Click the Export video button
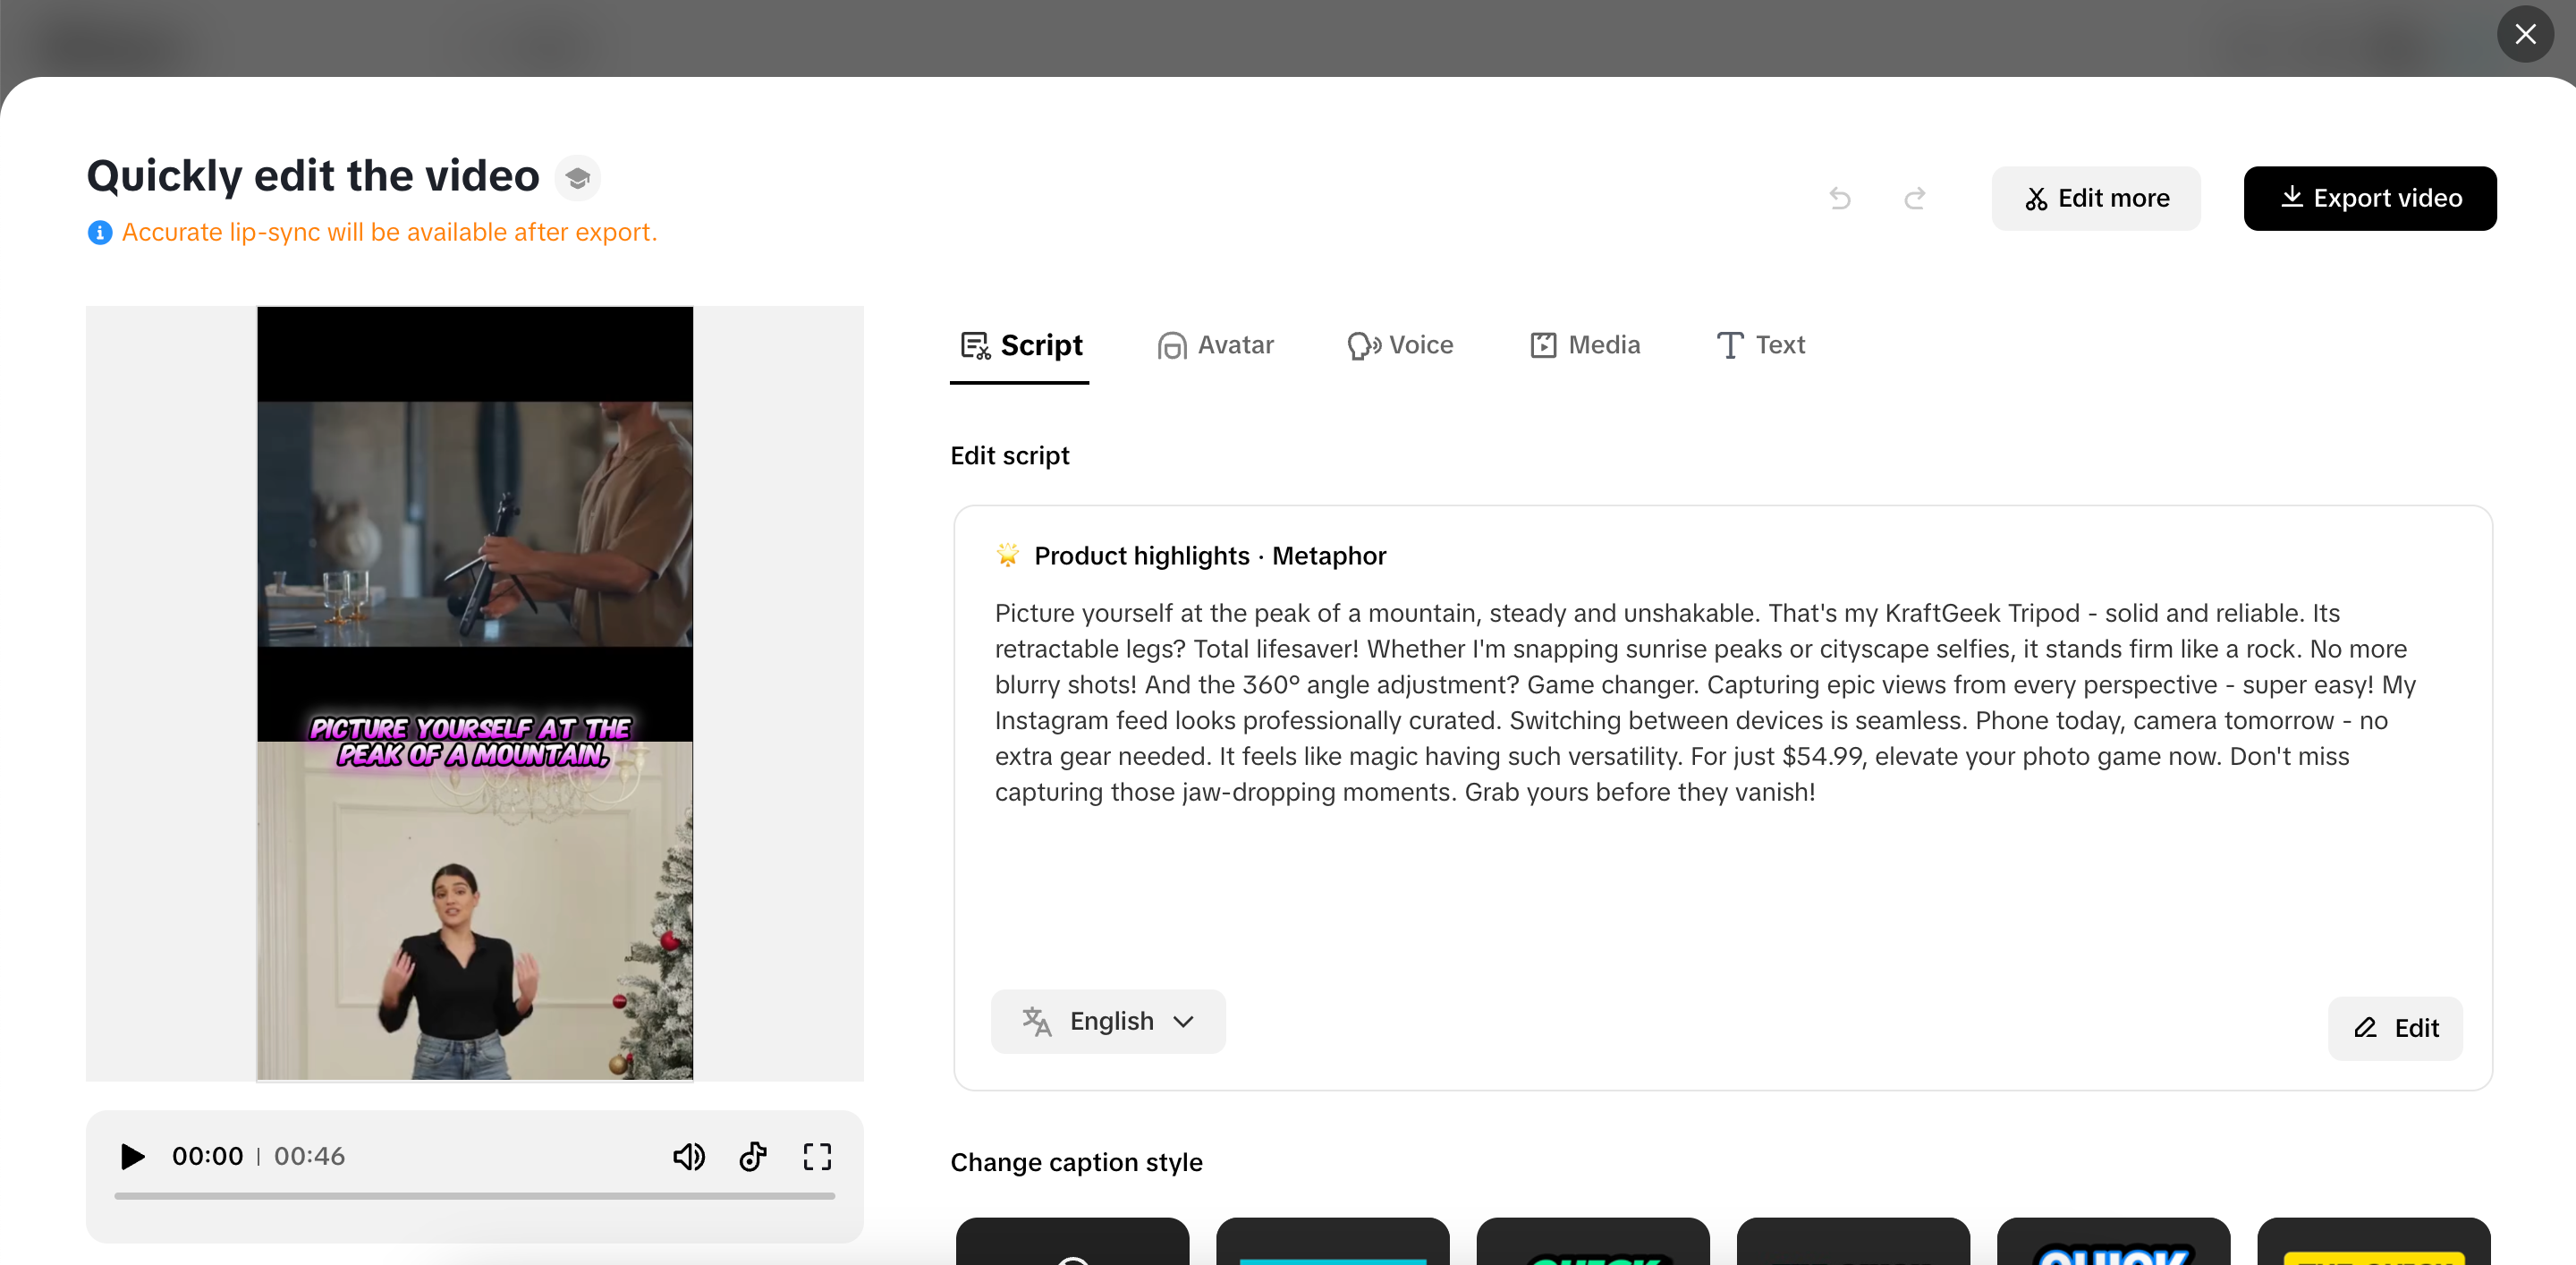Screen dimensions: 2576x1265 click(2369, 198)
